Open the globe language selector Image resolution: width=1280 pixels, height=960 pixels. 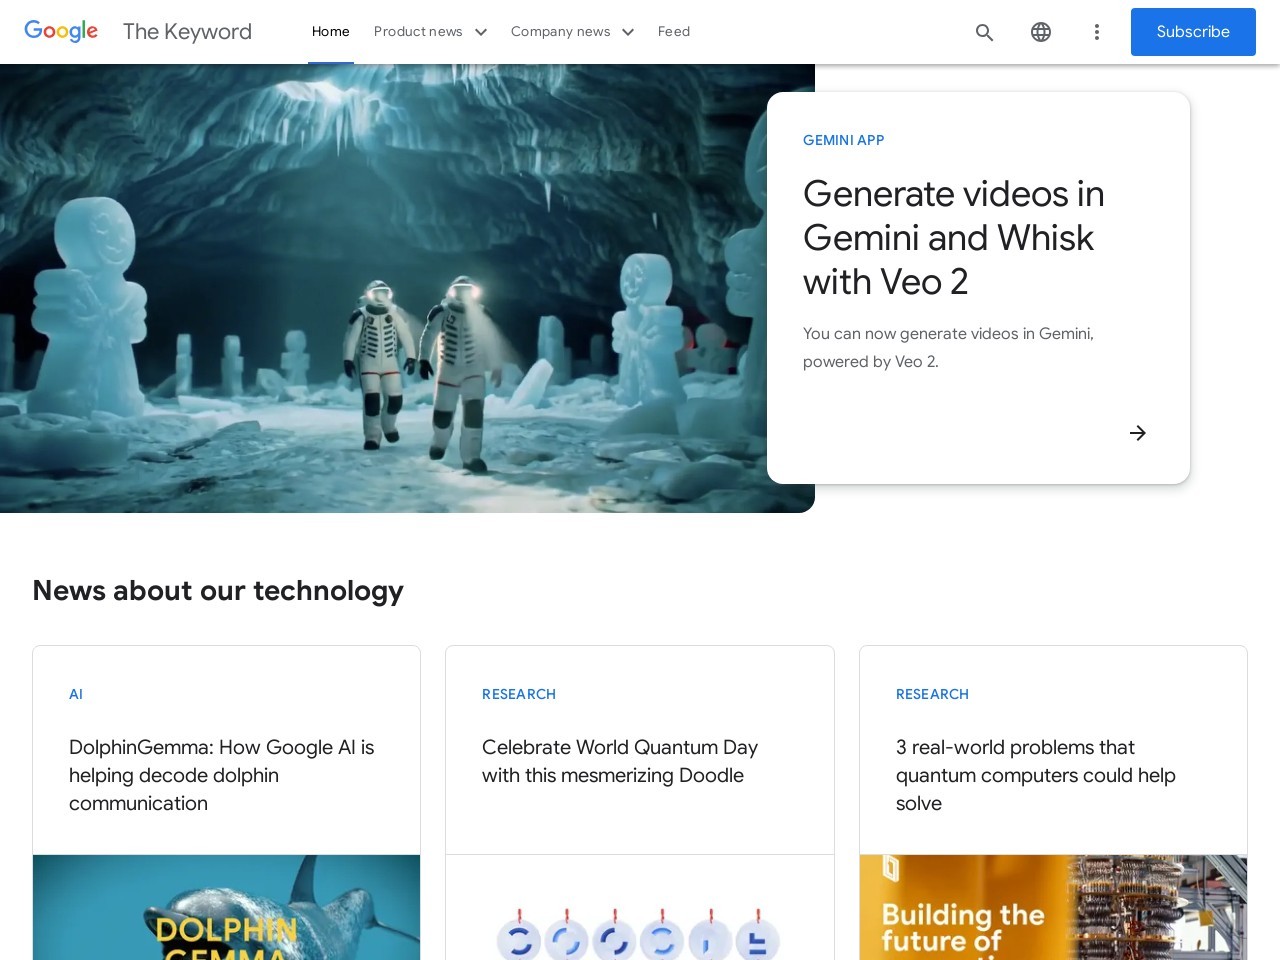point(1041,32)
